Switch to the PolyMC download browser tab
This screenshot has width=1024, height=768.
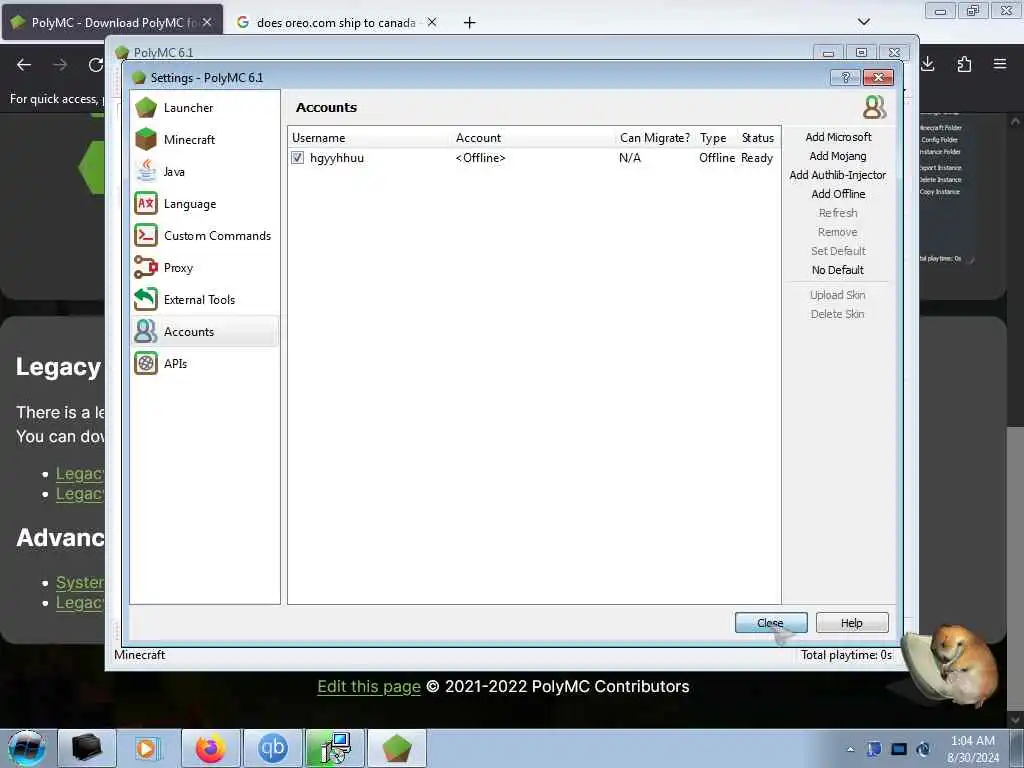coord(111,22)
